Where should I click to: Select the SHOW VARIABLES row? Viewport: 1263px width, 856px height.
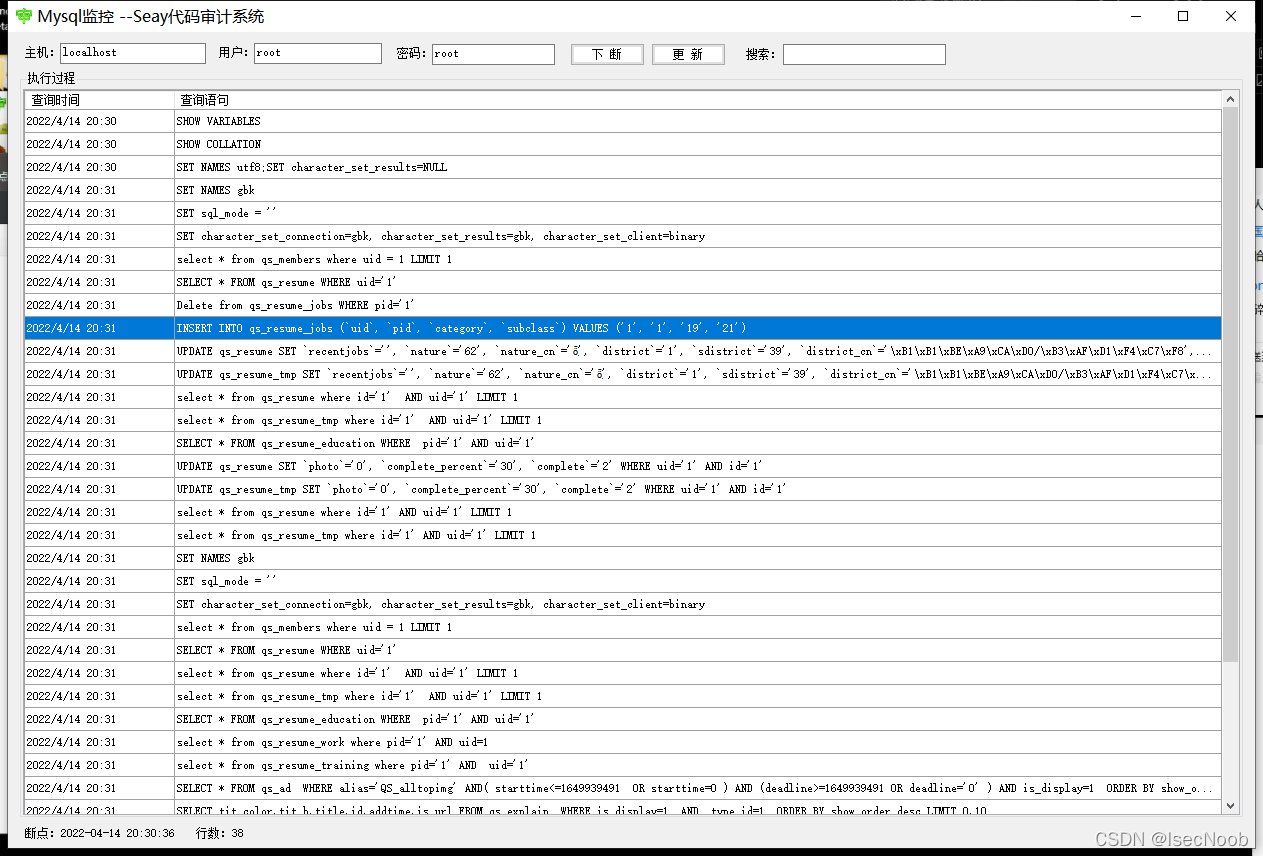[623, 121]
